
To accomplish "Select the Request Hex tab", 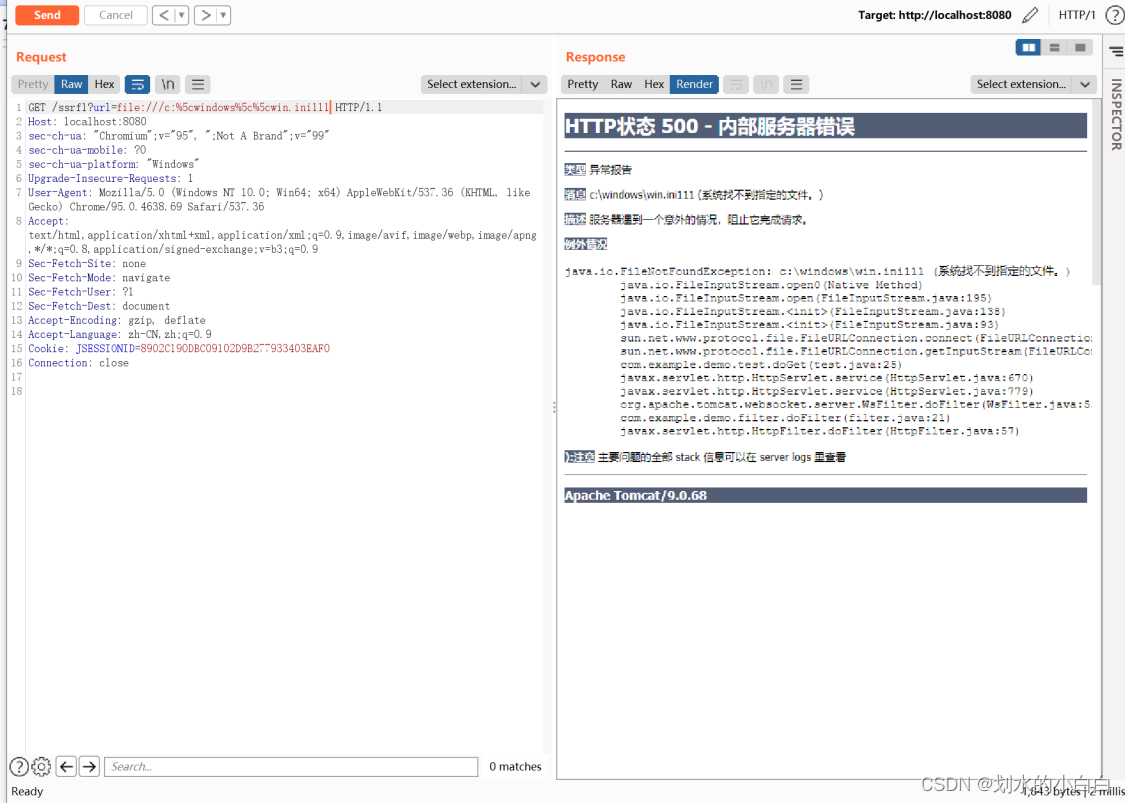I will (104, 84).
